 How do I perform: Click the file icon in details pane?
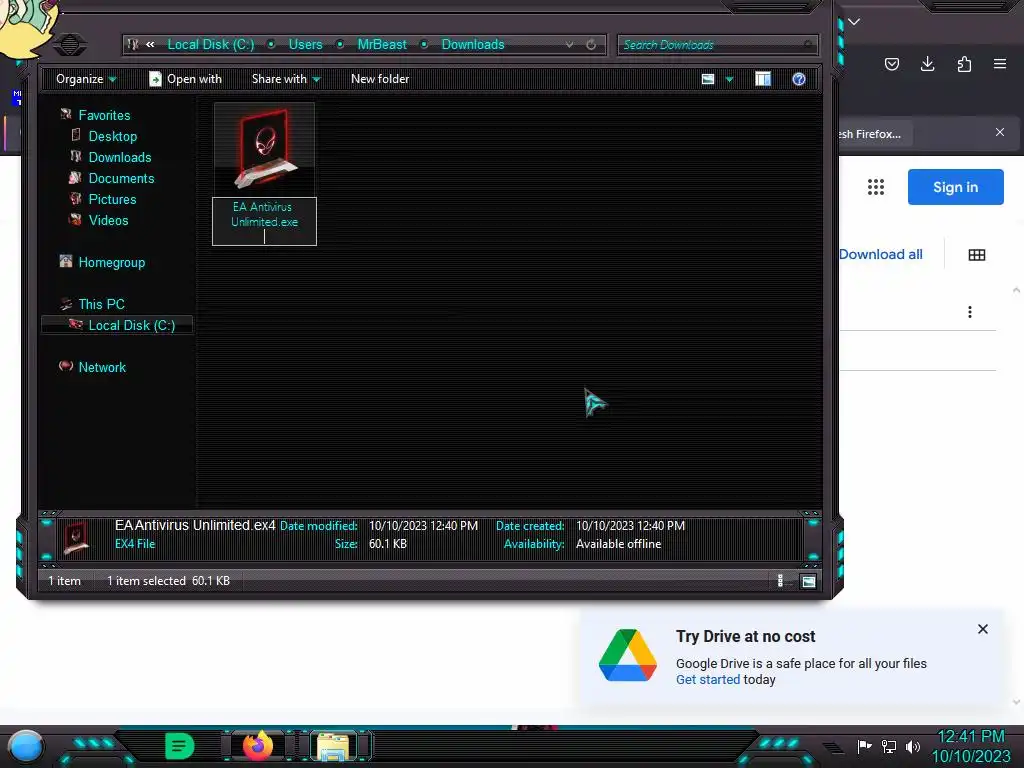76,538
